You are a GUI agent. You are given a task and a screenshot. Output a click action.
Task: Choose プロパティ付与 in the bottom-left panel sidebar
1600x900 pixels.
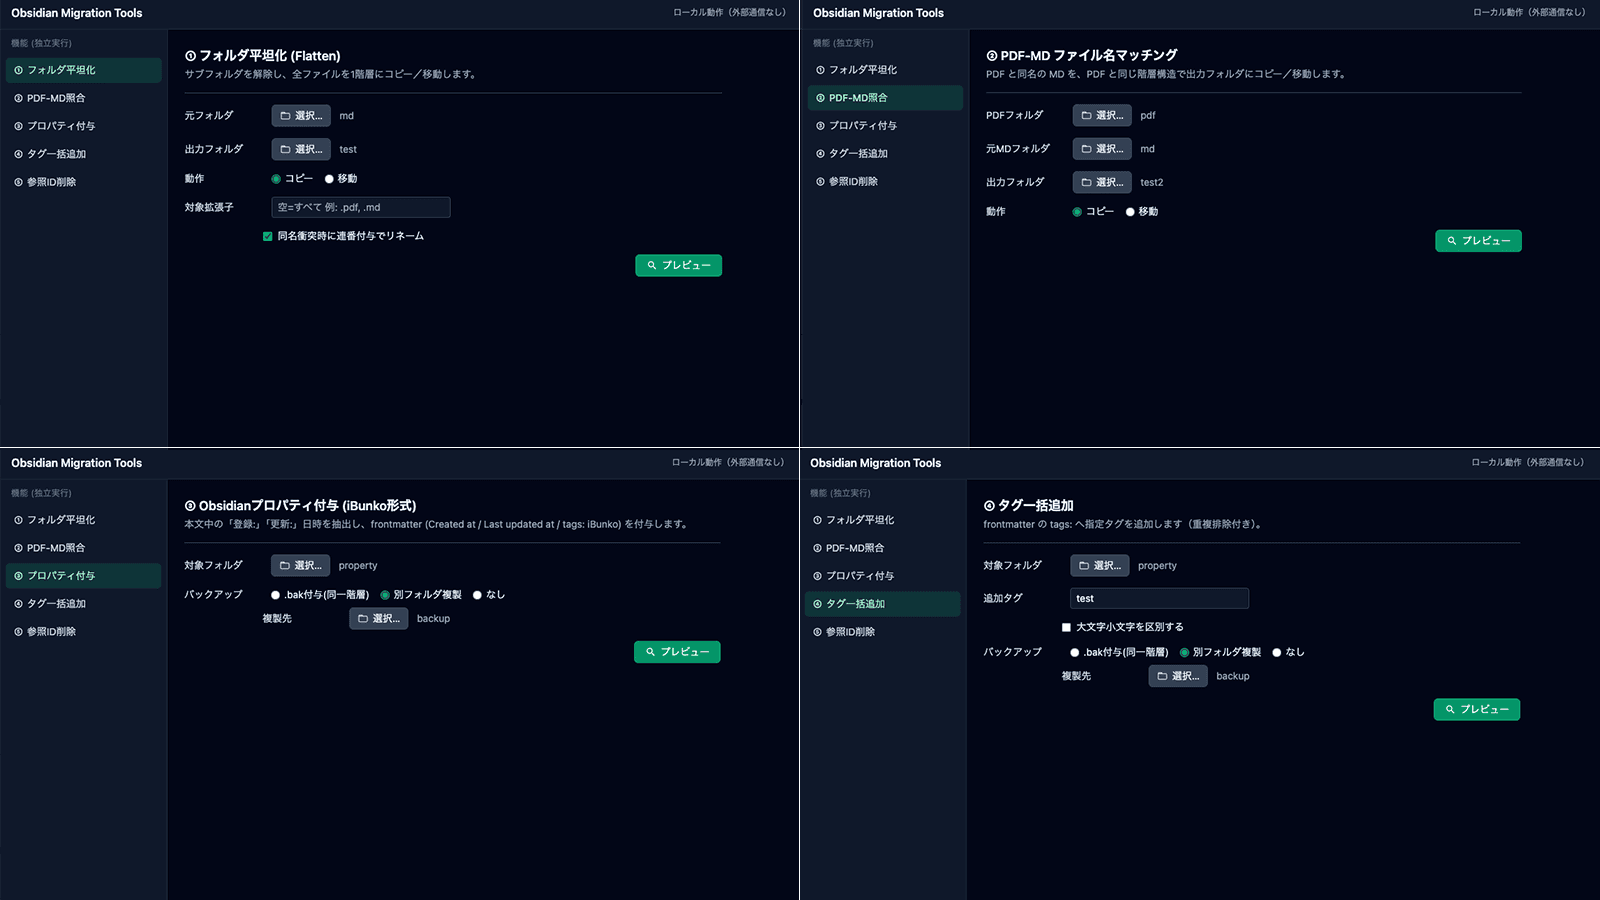84,576
